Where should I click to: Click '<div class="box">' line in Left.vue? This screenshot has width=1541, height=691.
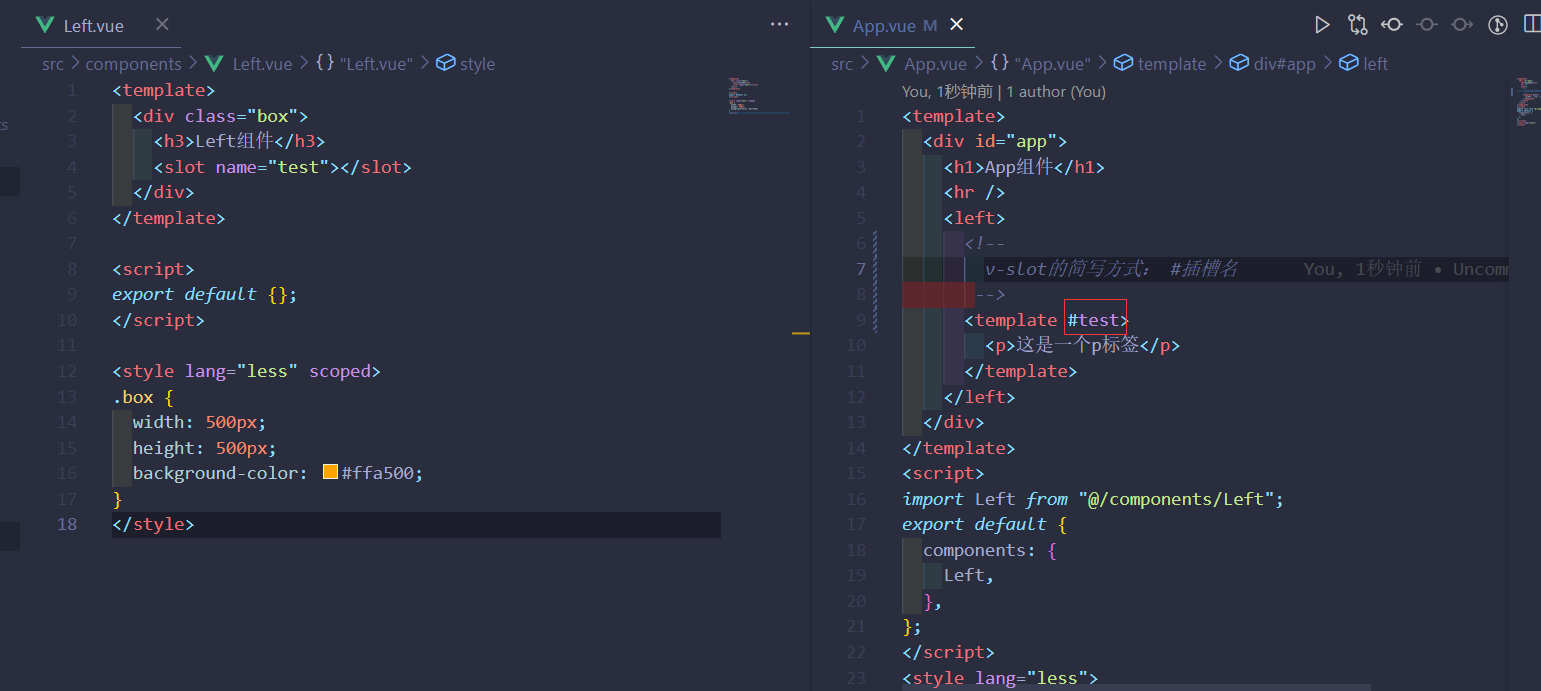[221, 116]
